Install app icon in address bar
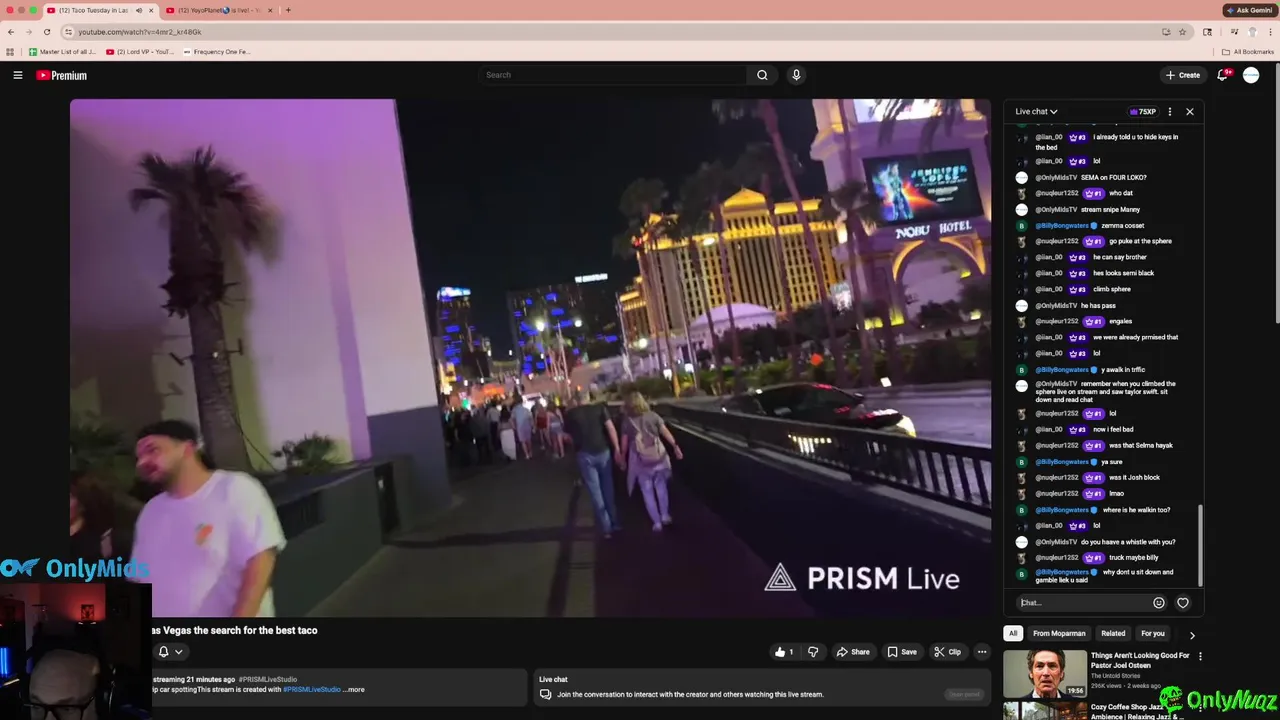This screenshot has height=720, width=1280. click(x=1166, y=32)
